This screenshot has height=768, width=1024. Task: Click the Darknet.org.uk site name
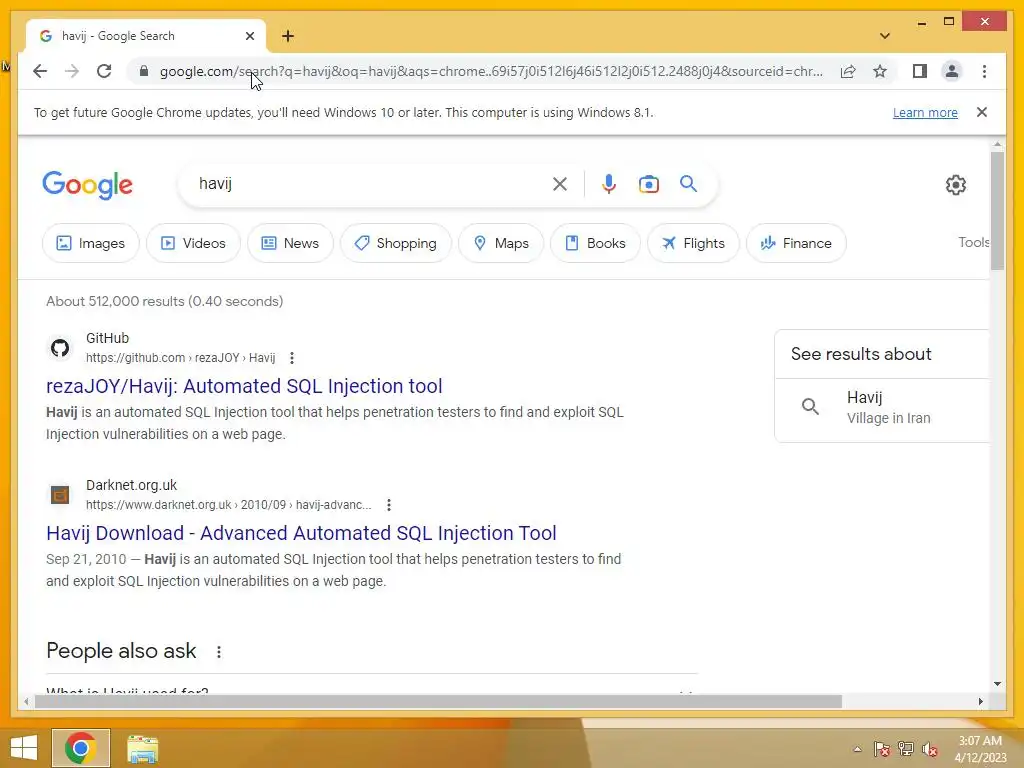point(131,485)
